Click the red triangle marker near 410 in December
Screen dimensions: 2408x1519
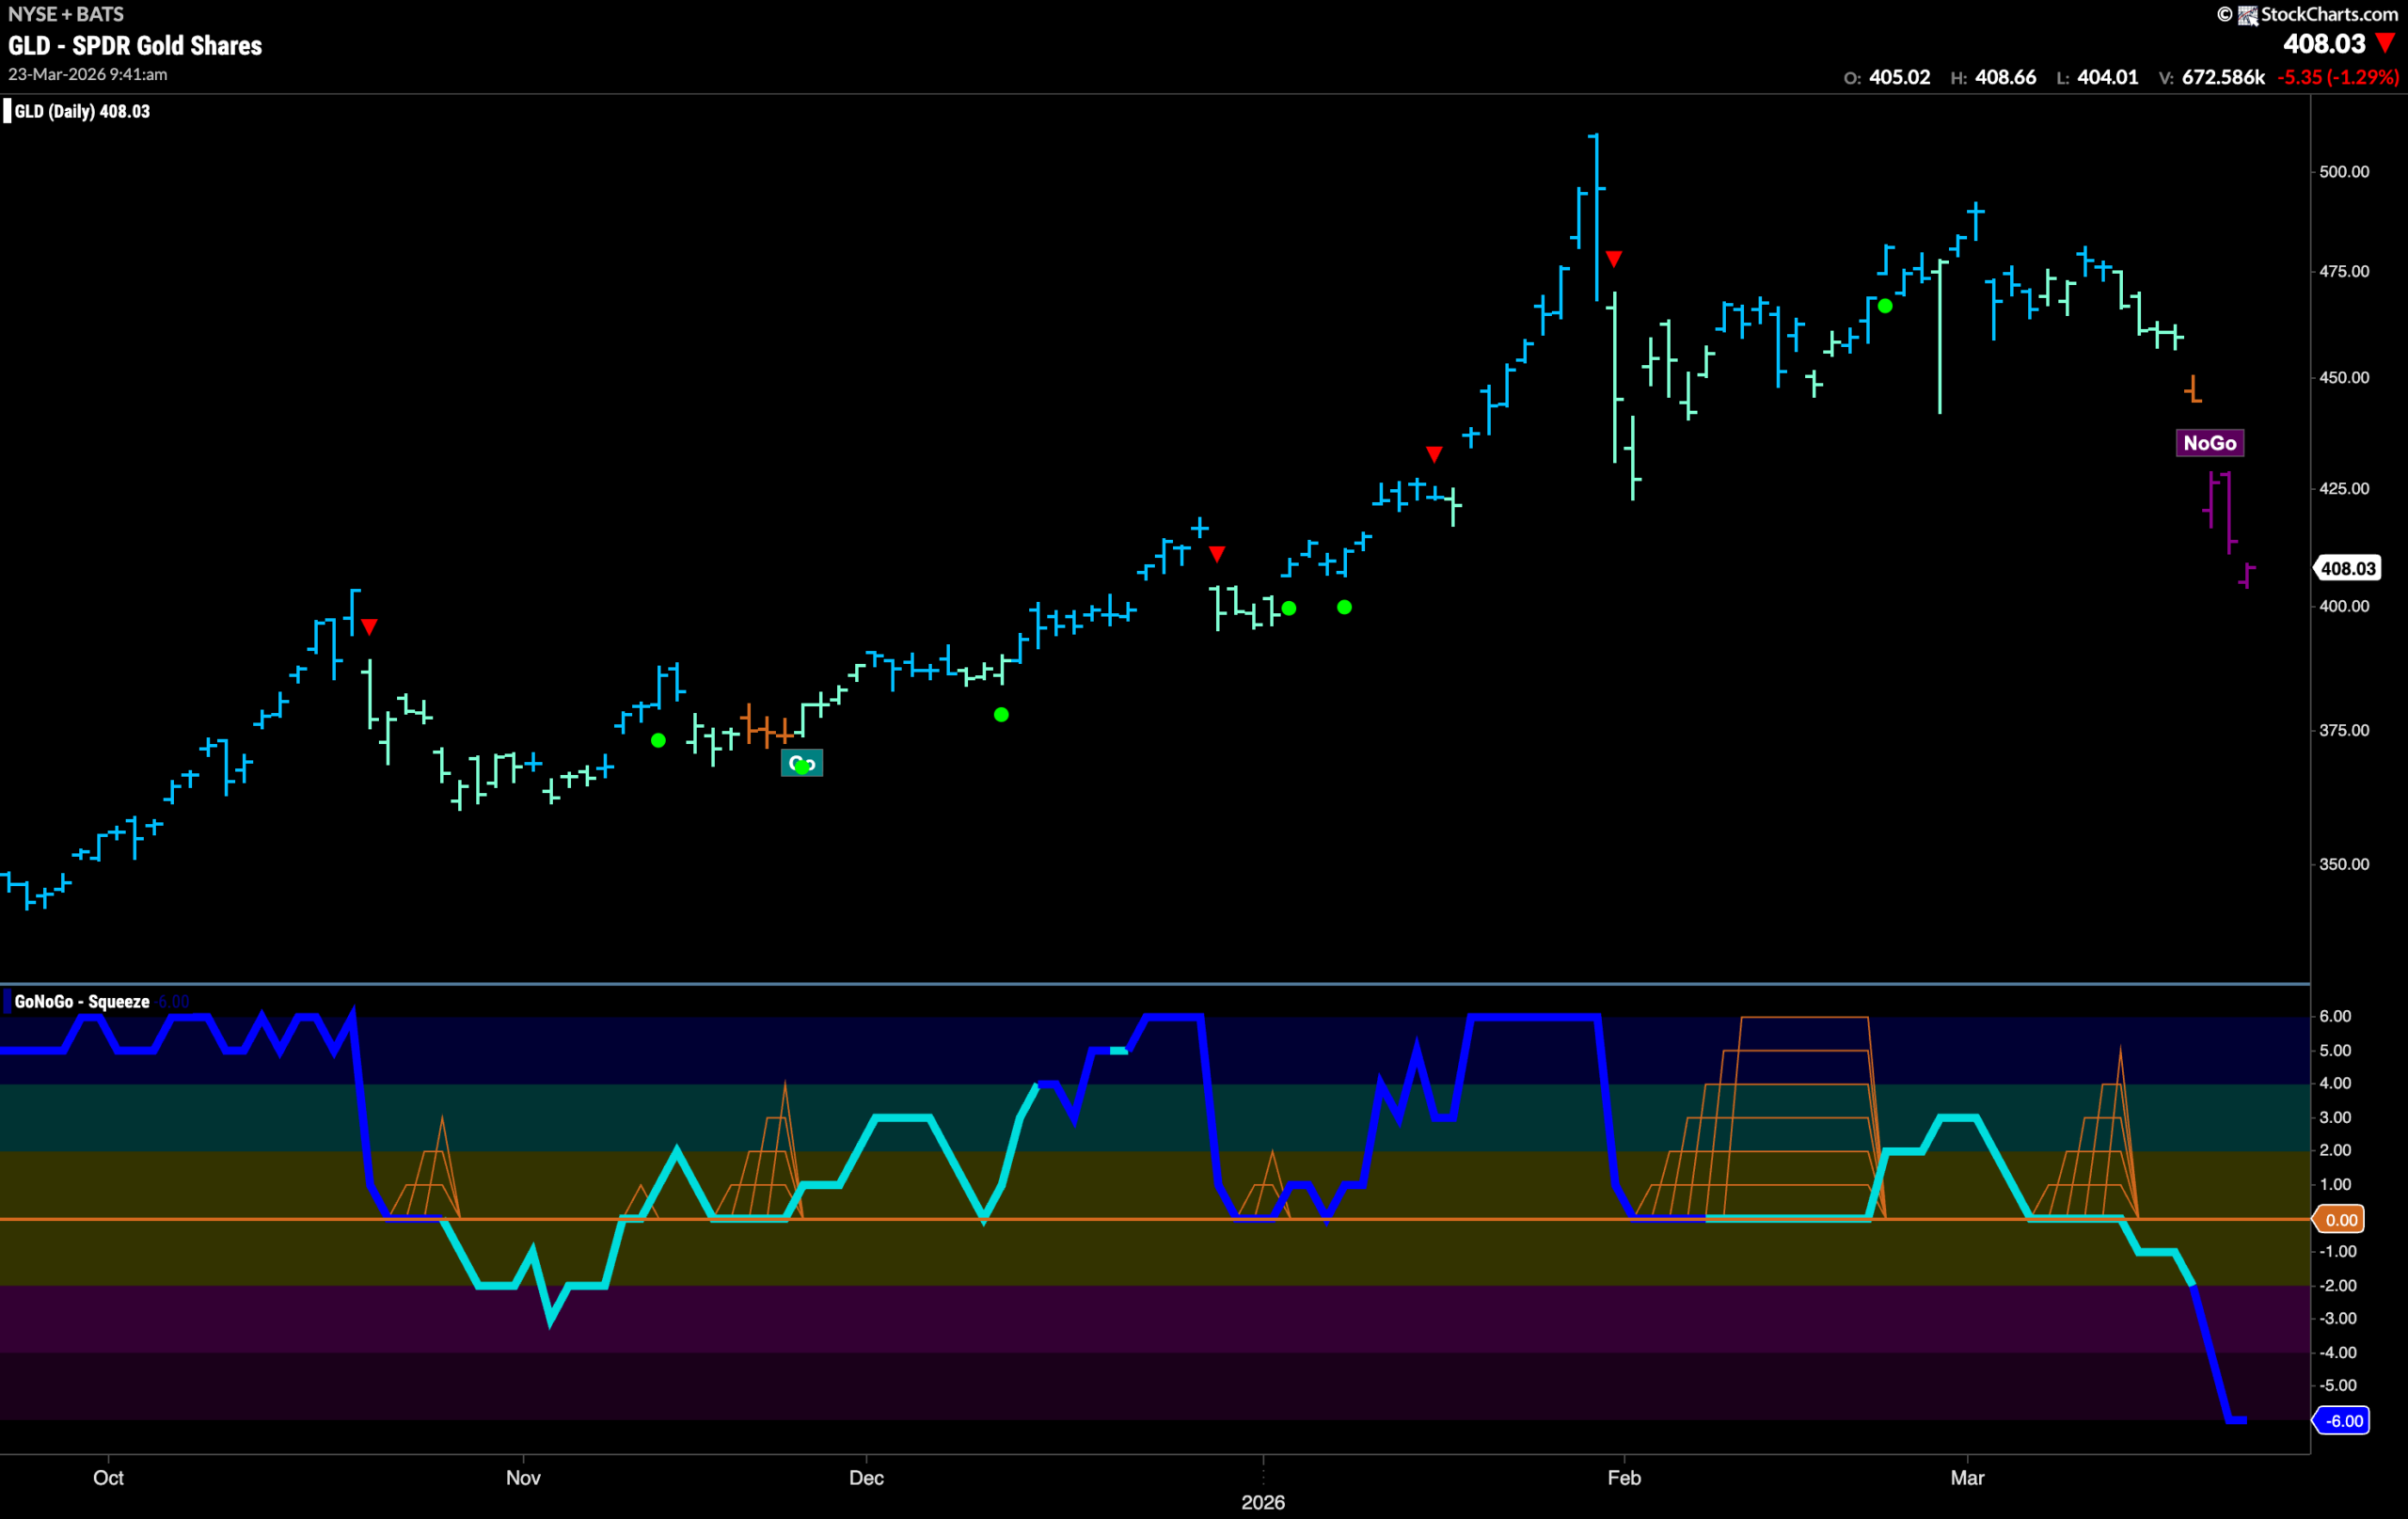point(1216,553)
